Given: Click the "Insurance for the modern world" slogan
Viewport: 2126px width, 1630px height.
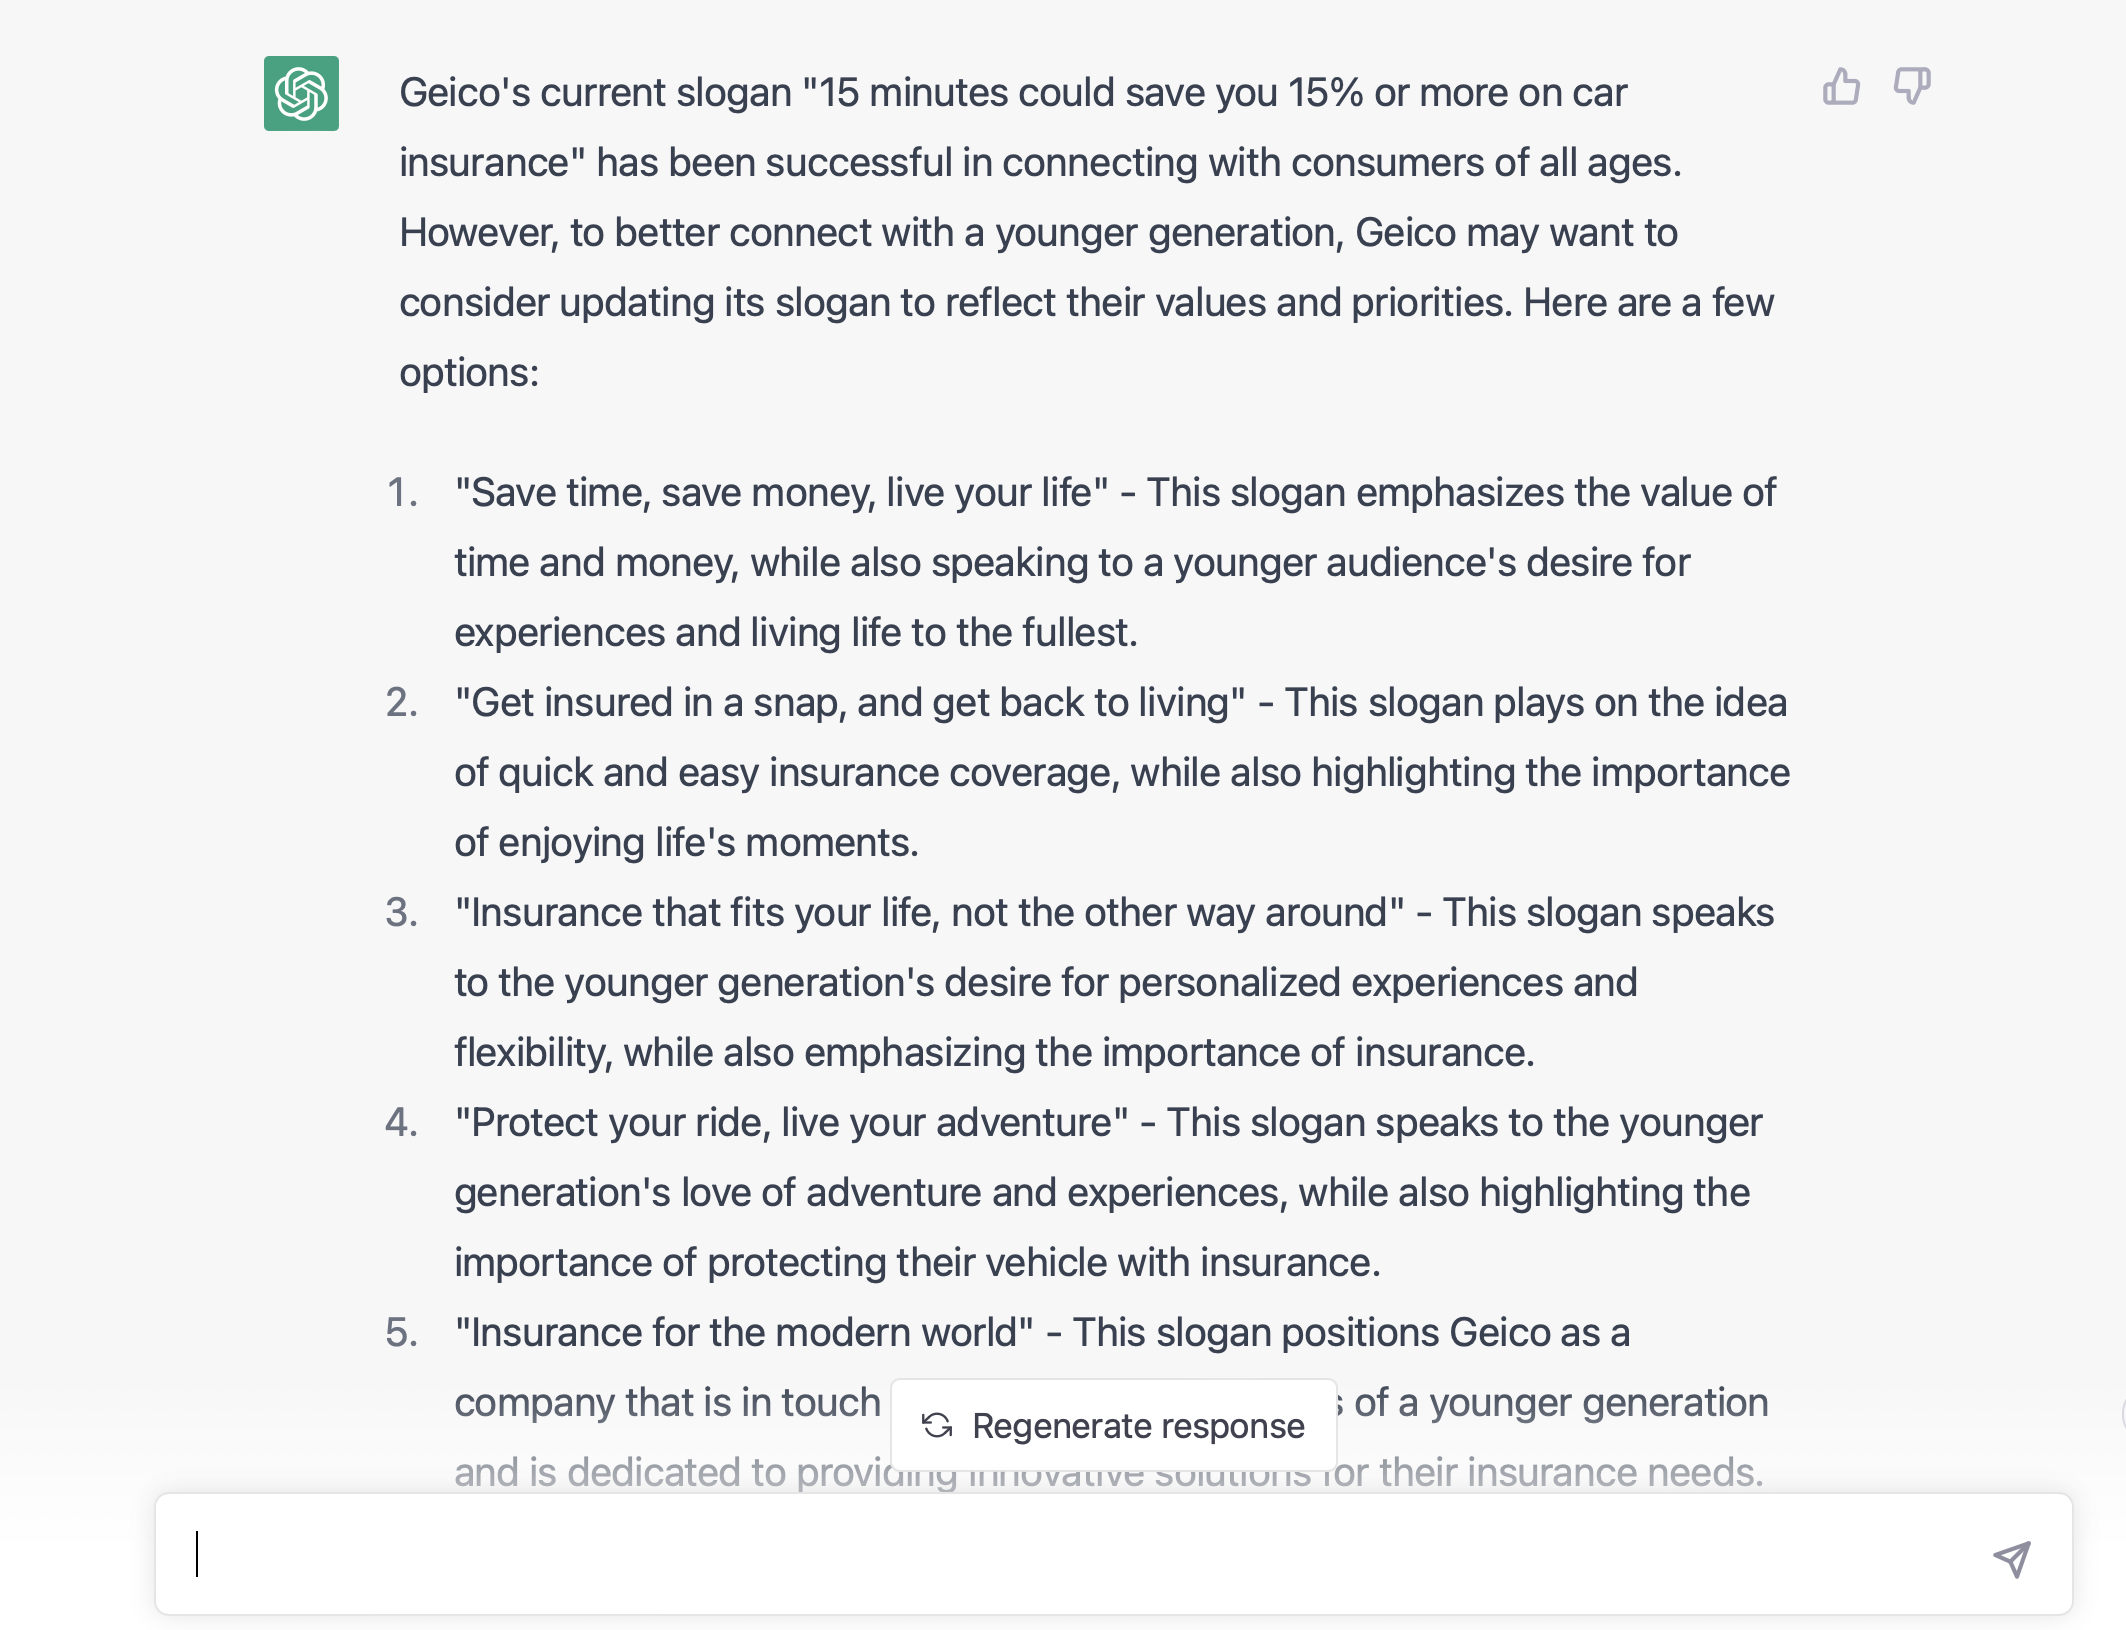Looking at the screenshot, I should [744, 1333].
